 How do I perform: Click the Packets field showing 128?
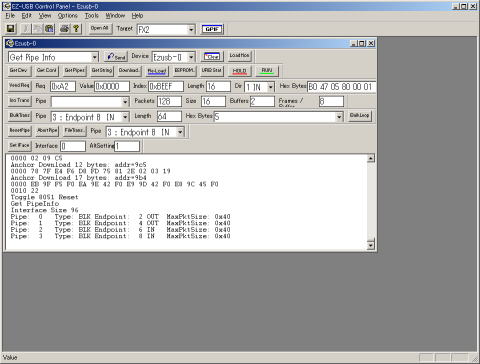(169, 101)
